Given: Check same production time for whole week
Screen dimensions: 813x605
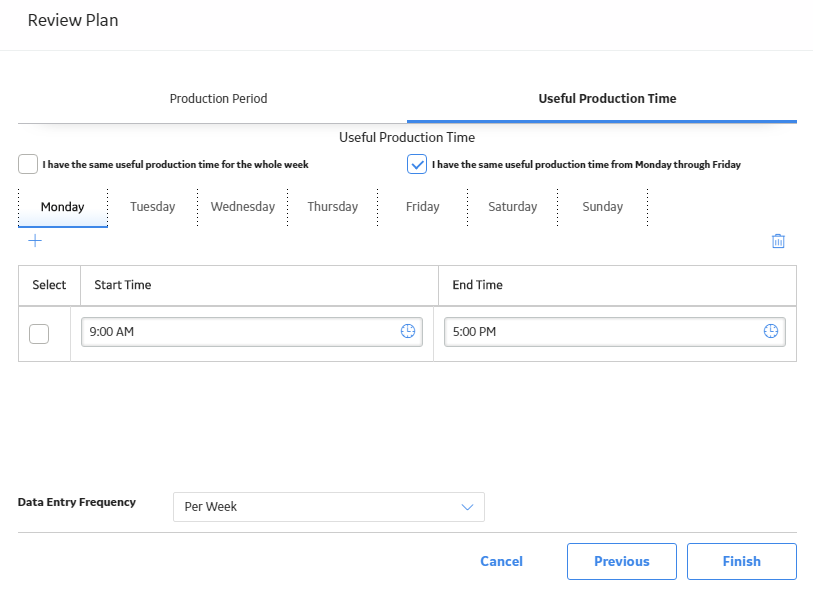Looking at the screenshot, I should tap(28, 164).
